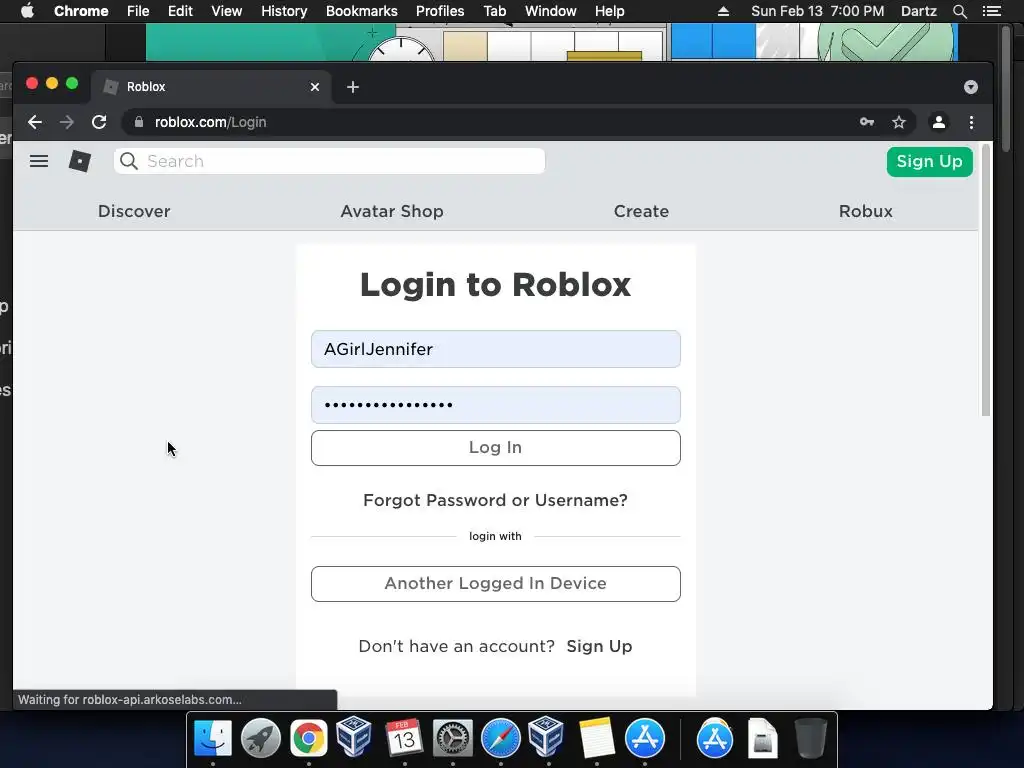Screen dimensions: 1024x768
Task: Click the green Chrome window zoom button
Action: (72, 84)
